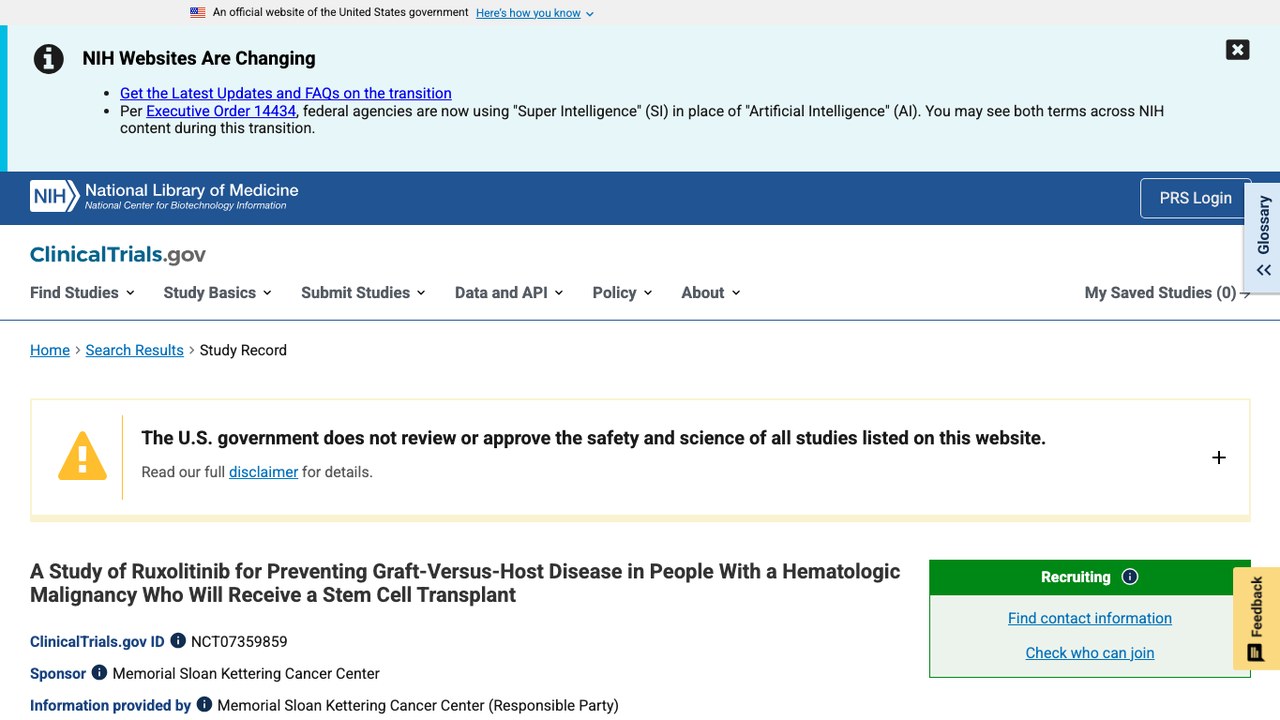This screenshot has width=1280, height=720.
Task: Click the PRS Login button
Action: click(1195, 198)
